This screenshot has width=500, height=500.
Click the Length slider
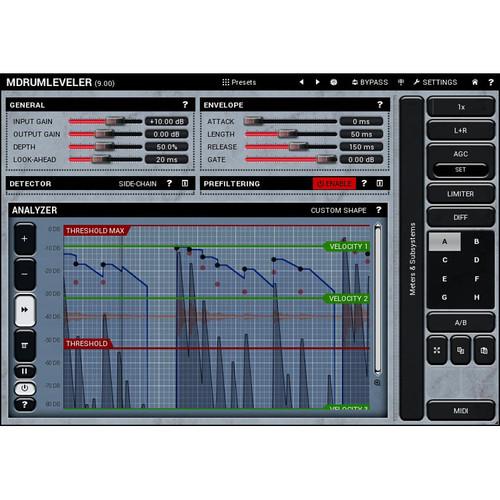[290, 134]
